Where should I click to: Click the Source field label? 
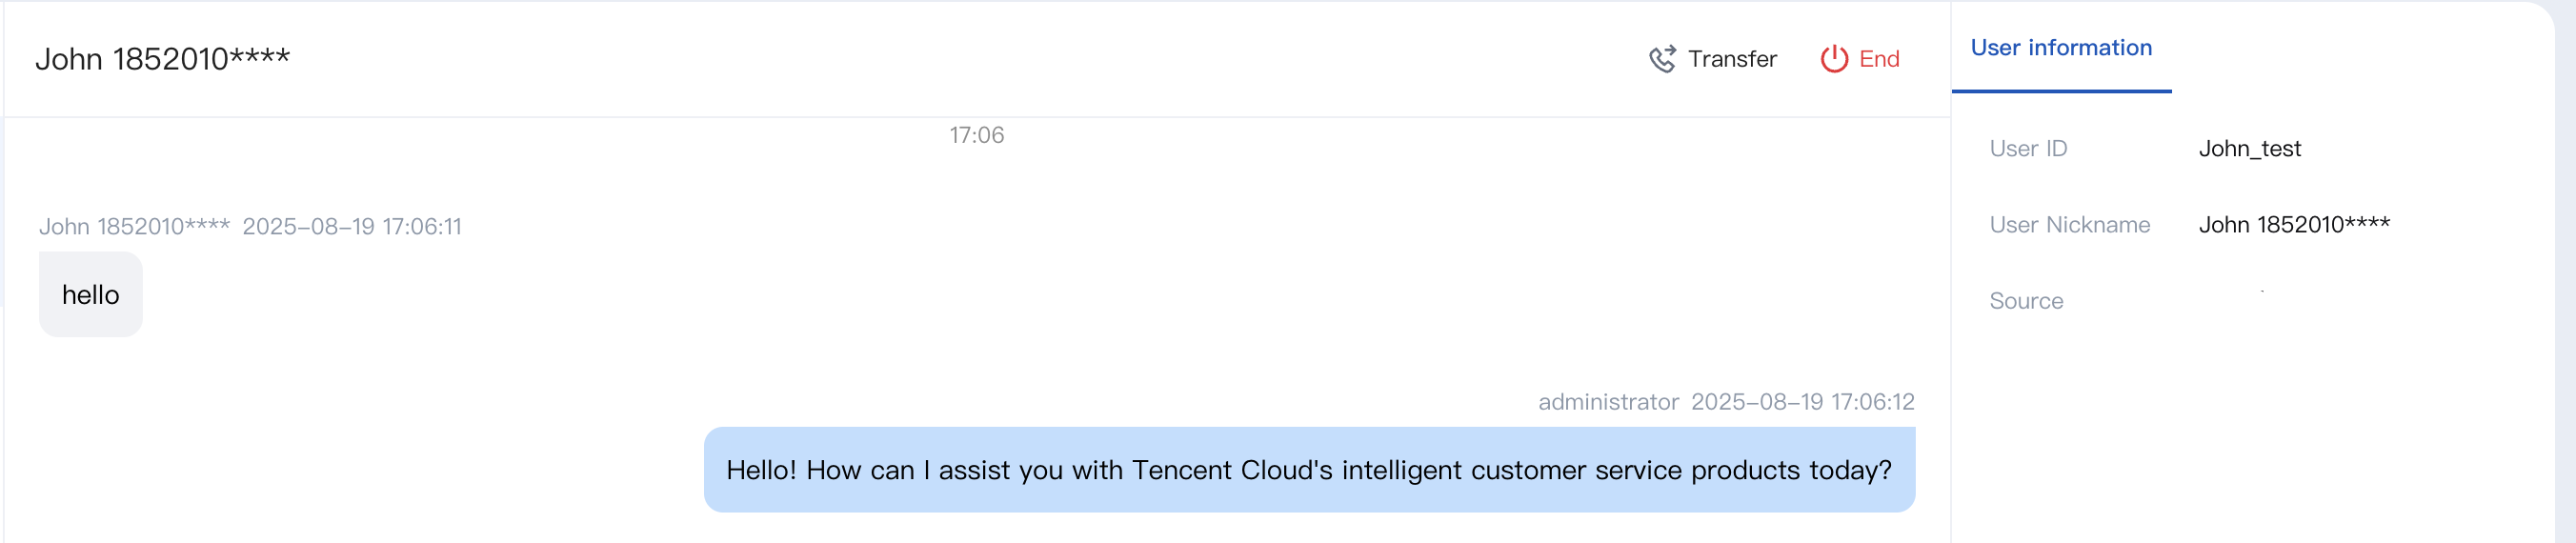point(2025,301)
